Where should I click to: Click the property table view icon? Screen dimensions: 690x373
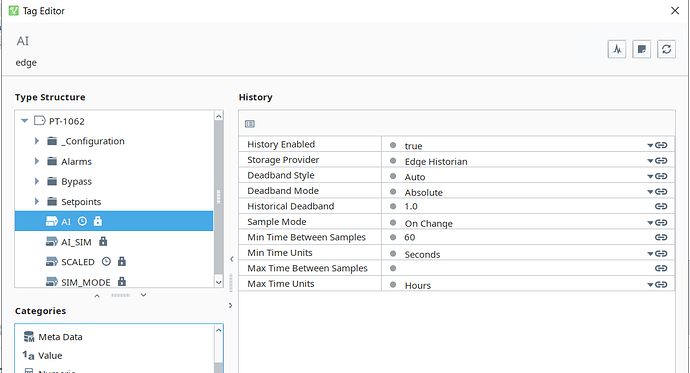[250, 124]
